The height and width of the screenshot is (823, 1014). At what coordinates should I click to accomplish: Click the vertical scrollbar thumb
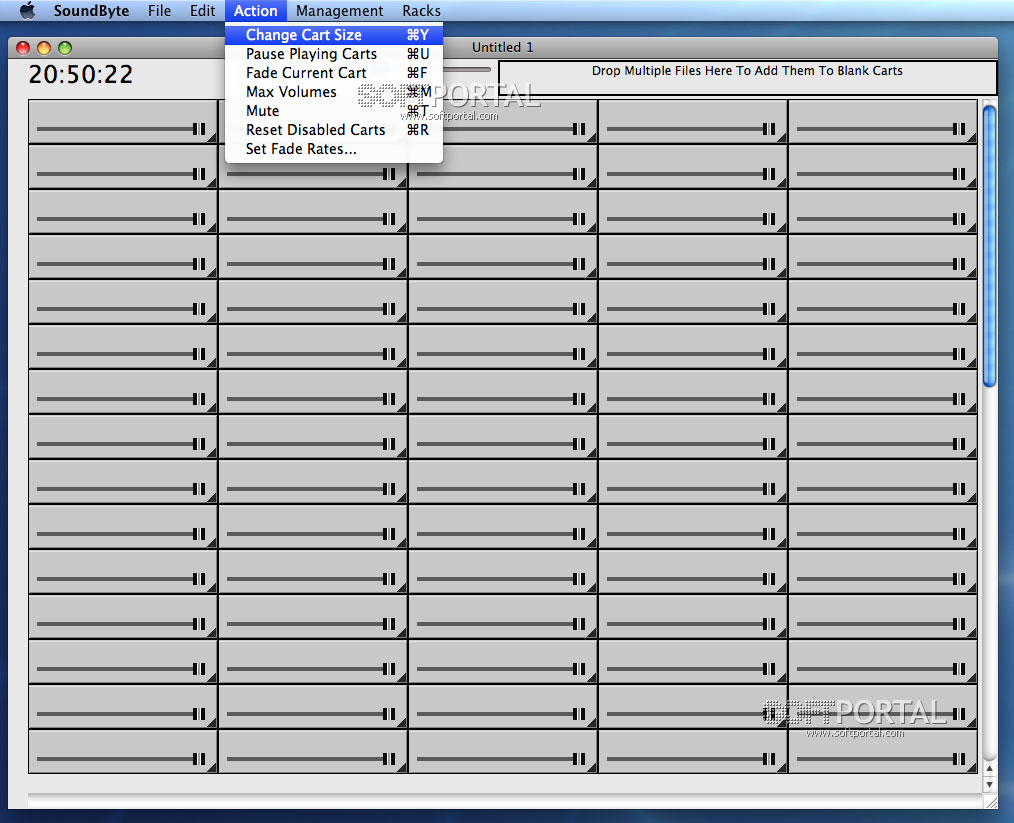(989, 246)
